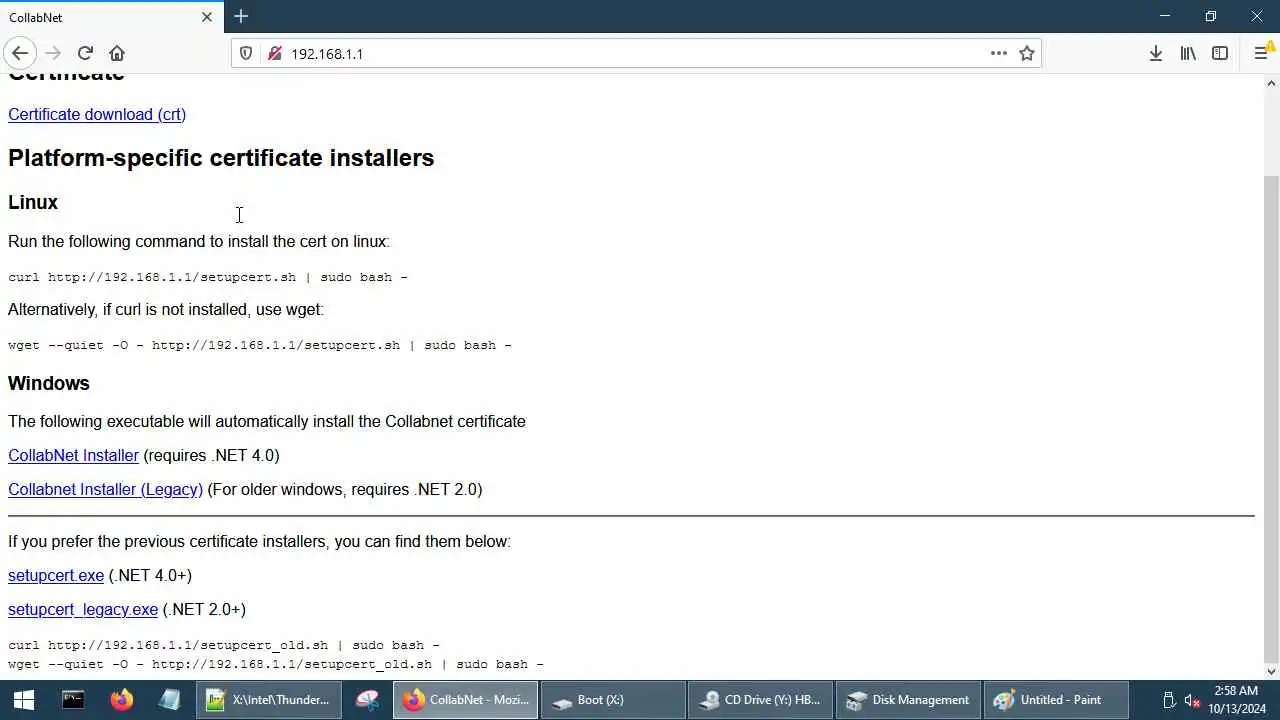This screenshot has height=720, width=1280.
Task: Open the Downloads panel arrow icon
Action: (x=1156, y=53)
